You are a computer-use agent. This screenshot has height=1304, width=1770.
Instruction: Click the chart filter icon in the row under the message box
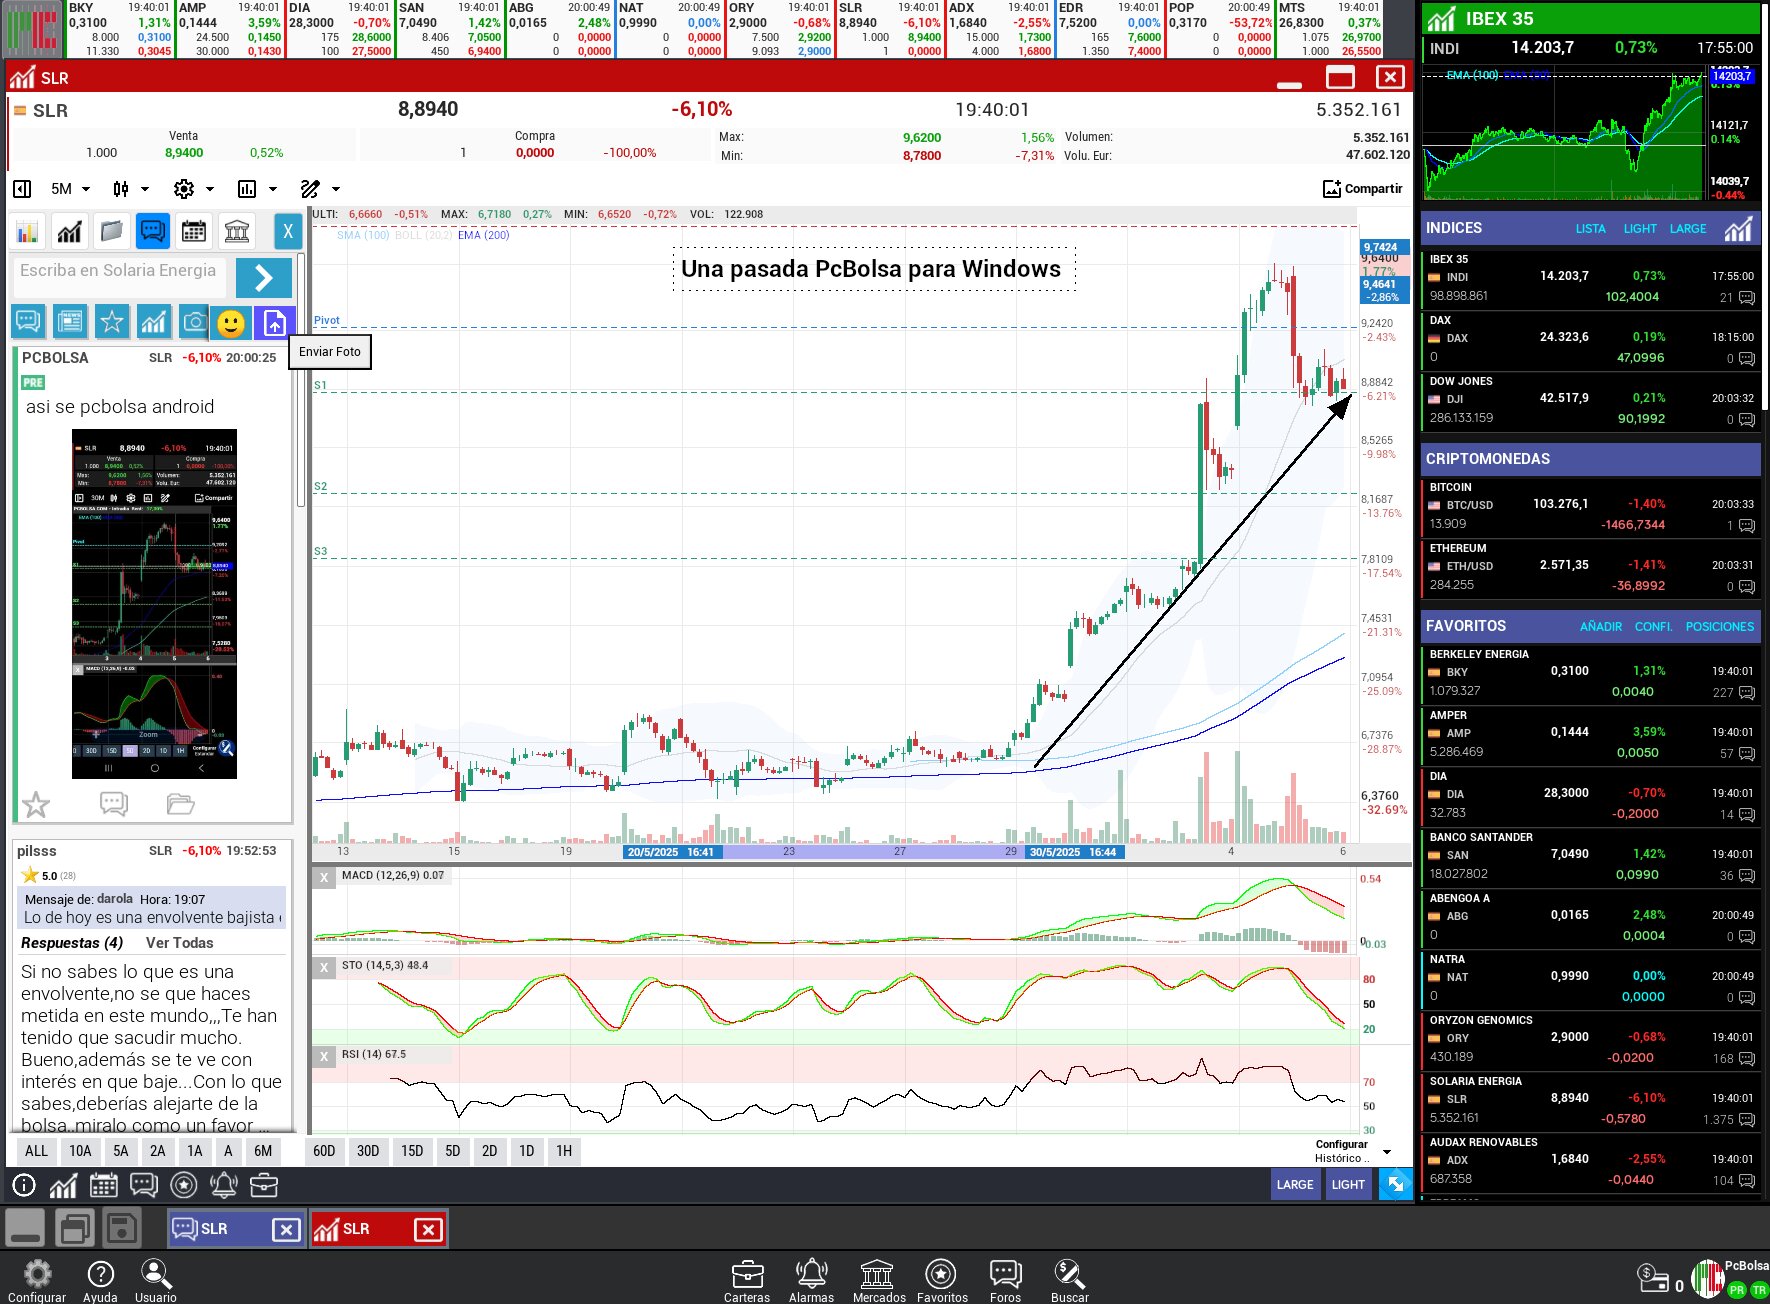(x=153, y=322)
